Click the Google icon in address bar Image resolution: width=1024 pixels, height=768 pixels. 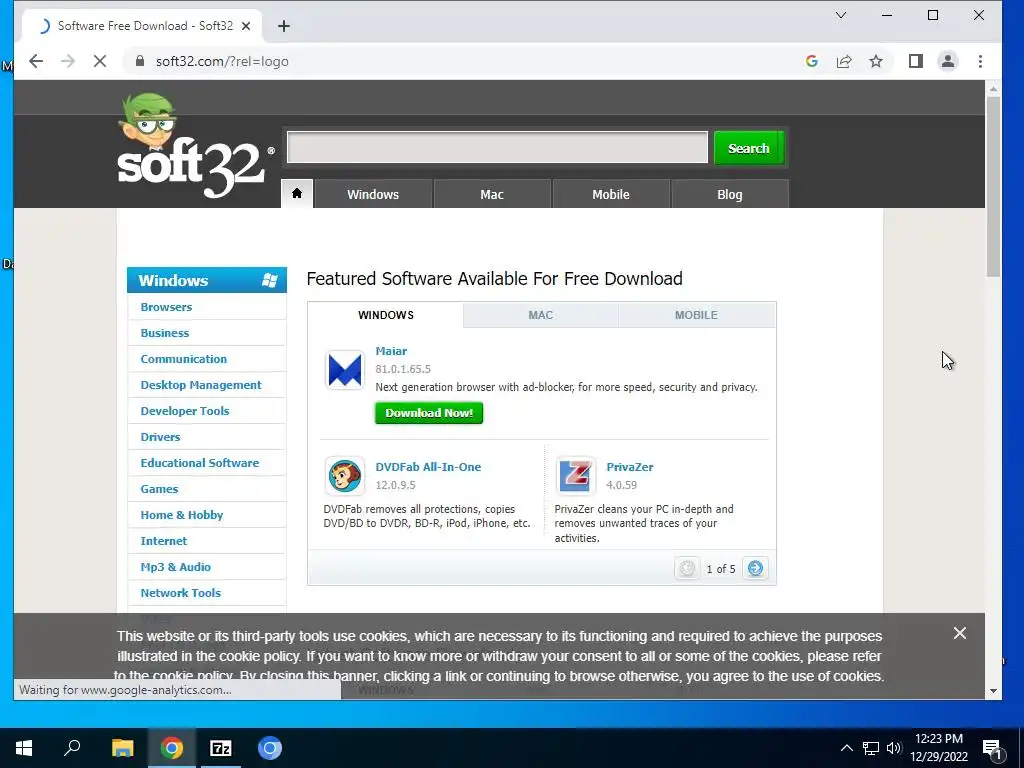[812, 61]
